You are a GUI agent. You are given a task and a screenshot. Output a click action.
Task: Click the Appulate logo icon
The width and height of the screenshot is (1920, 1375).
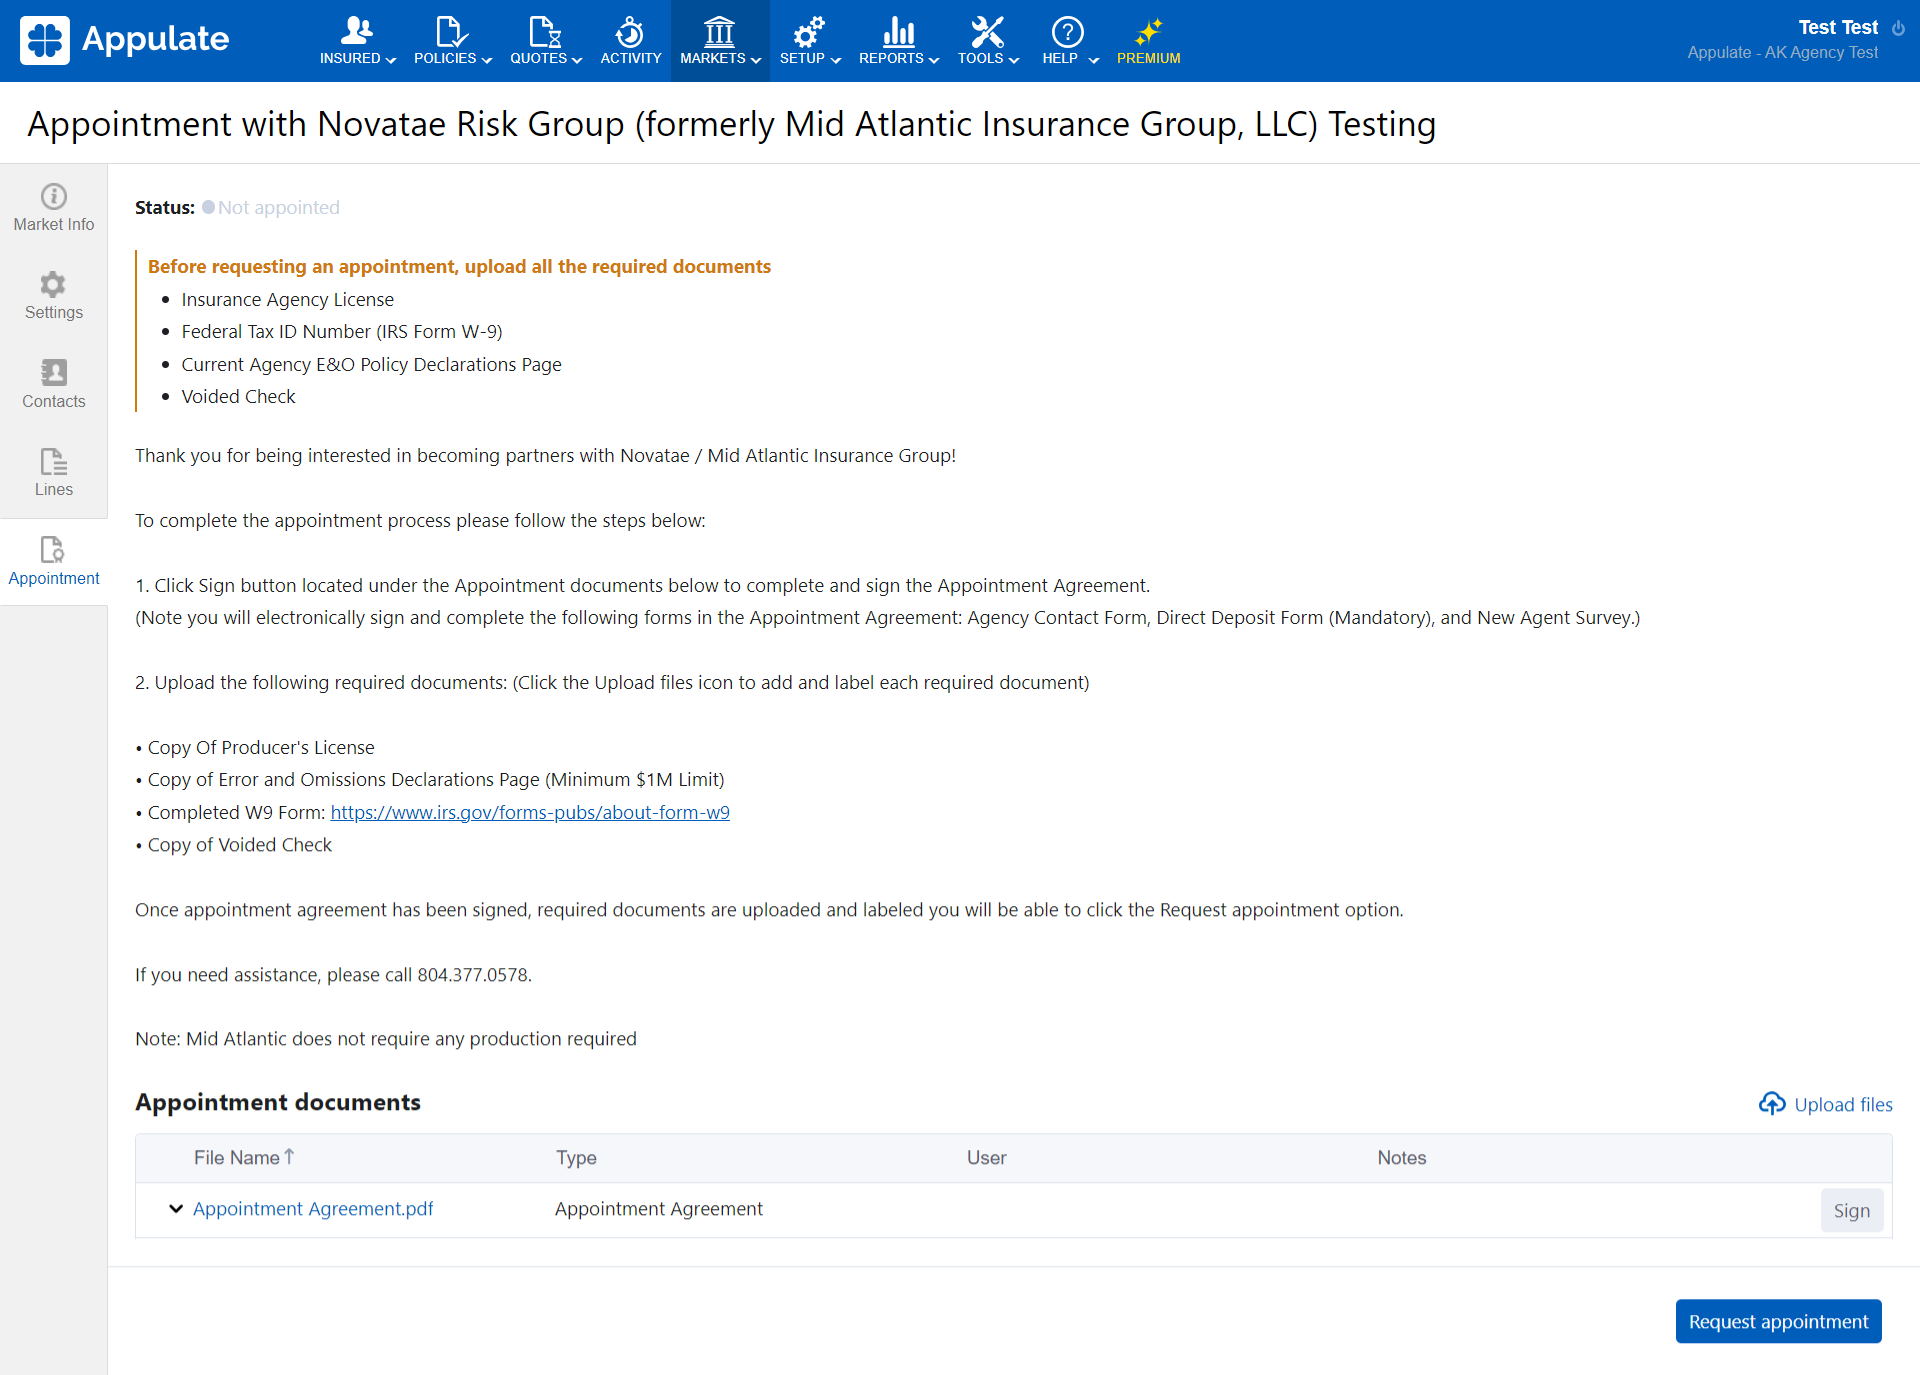click(x=45, y=40)
